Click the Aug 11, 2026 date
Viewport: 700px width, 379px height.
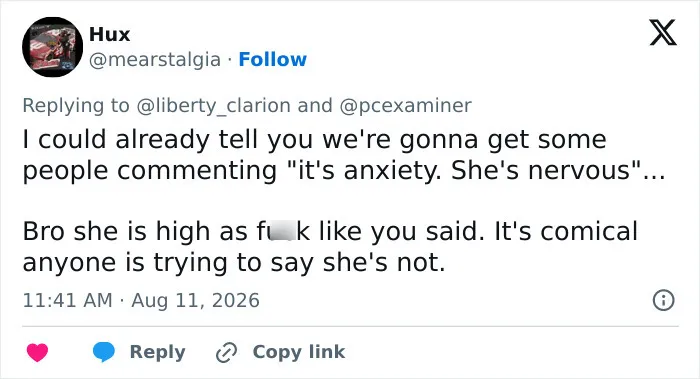pyautogui.click(x=196, y=300)
